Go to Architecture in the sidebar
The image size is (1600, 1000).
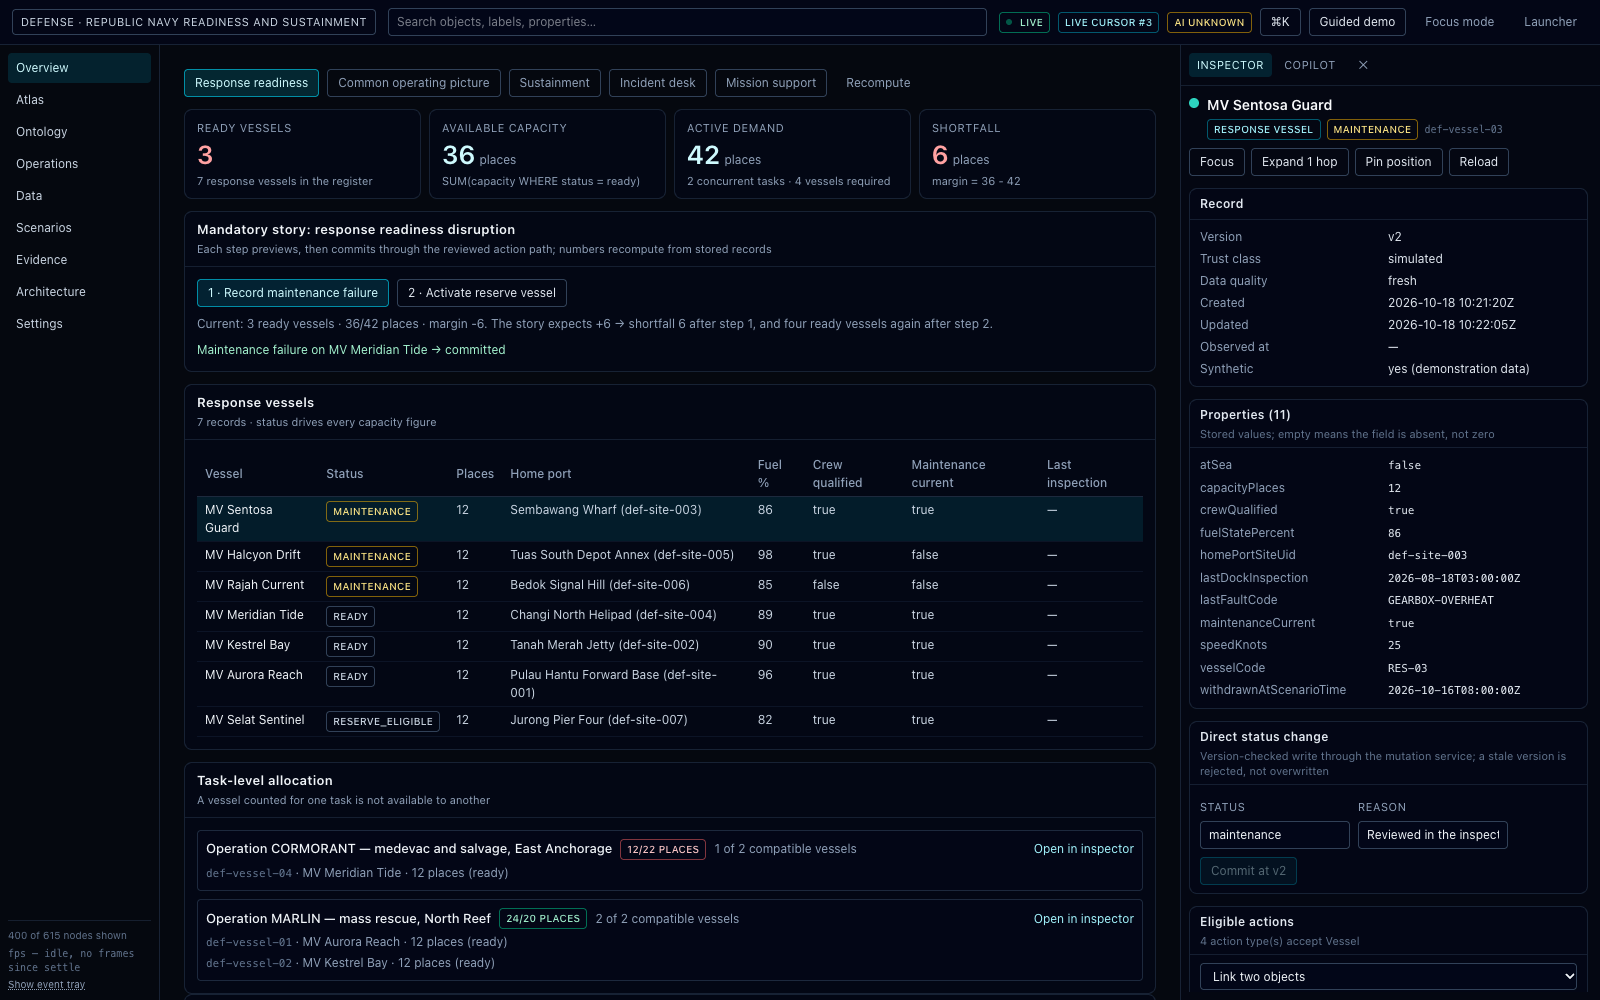tap(79, 292)
